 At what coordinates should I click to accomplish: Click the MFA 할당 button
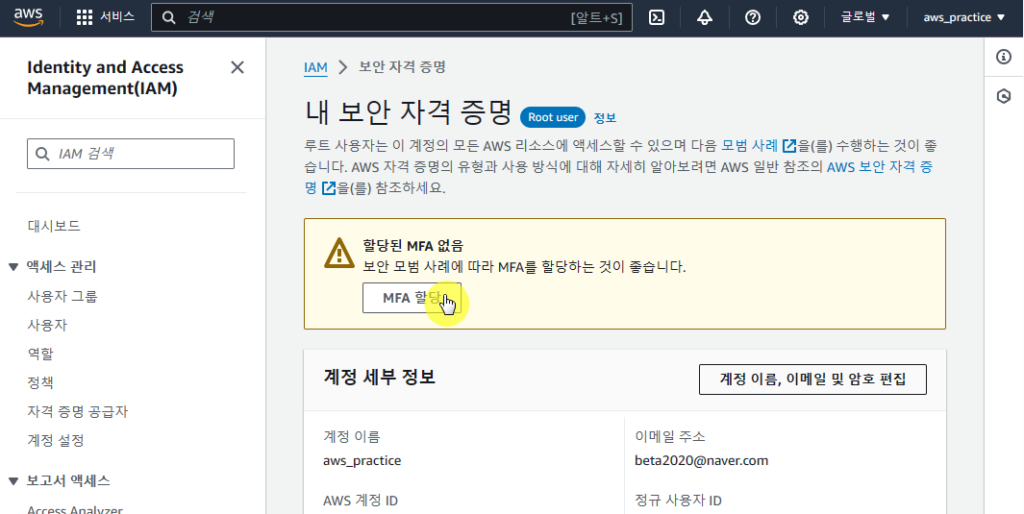[412, 298]
